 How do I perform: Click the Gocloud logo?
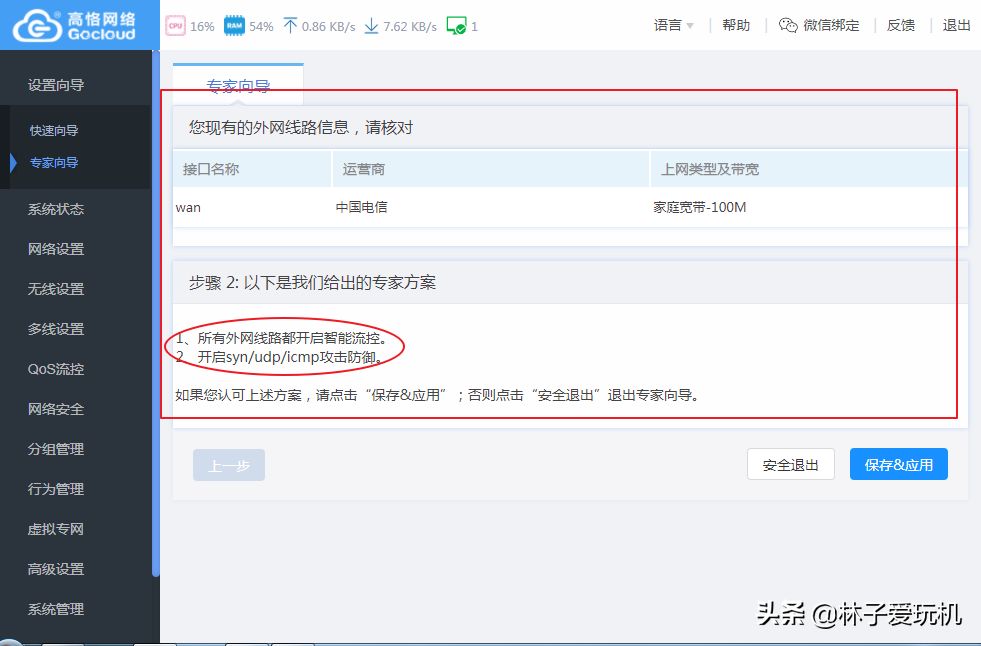(74, 25)
